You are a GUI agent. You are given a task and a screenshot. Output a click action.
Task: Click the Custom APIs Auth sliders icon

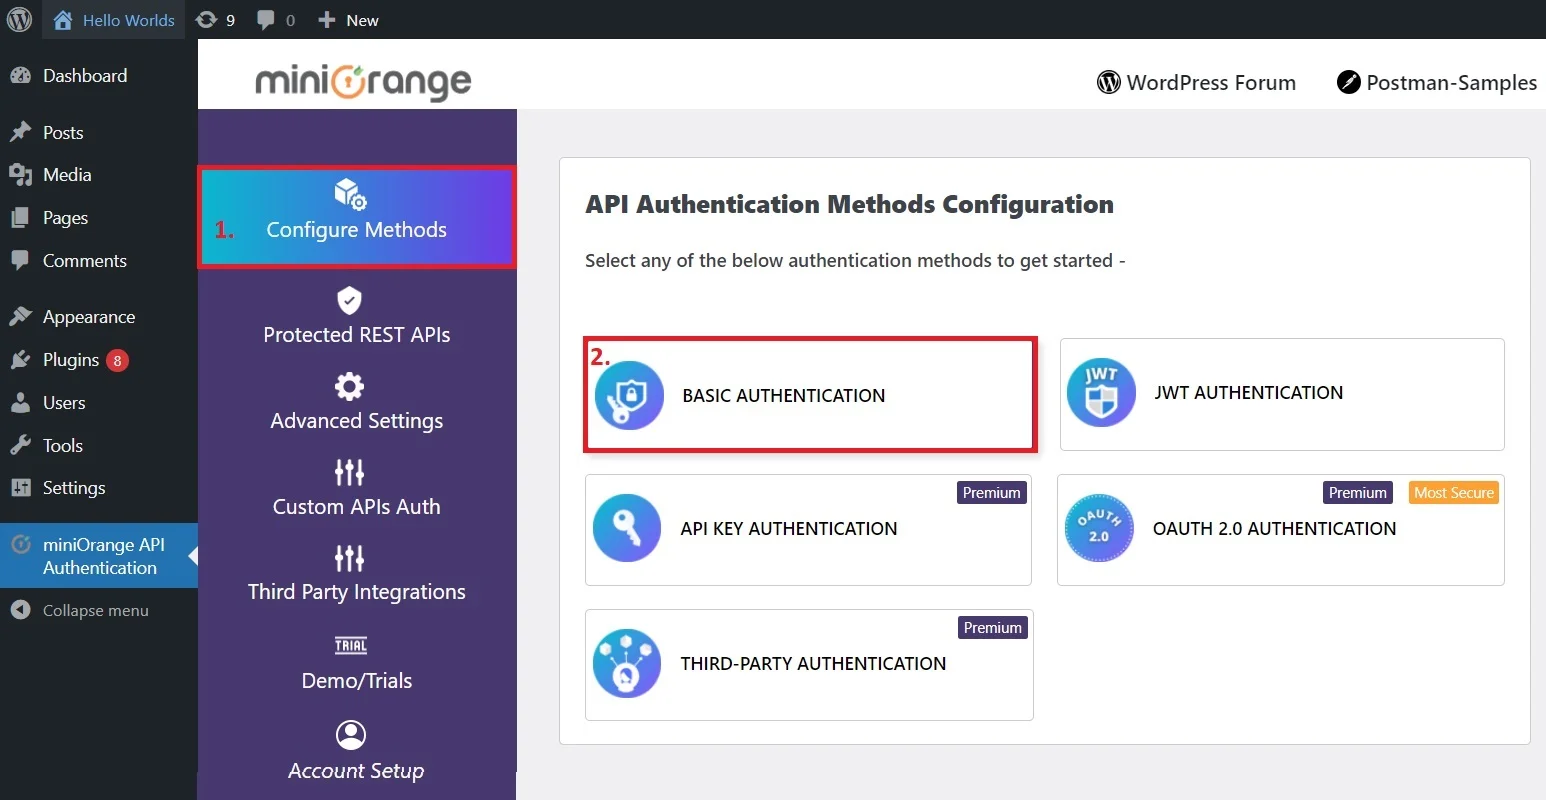(349, 472)
